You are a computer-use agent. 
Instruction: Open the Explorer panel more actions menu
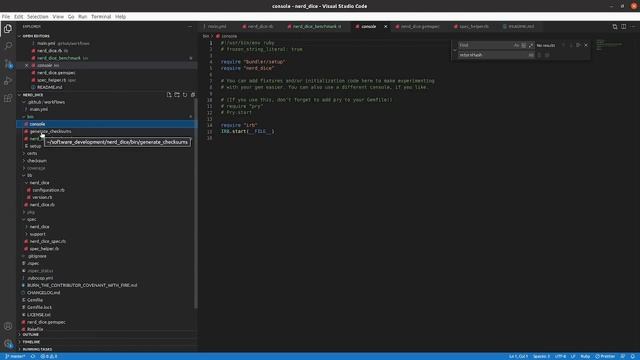(x=190, y=27)
